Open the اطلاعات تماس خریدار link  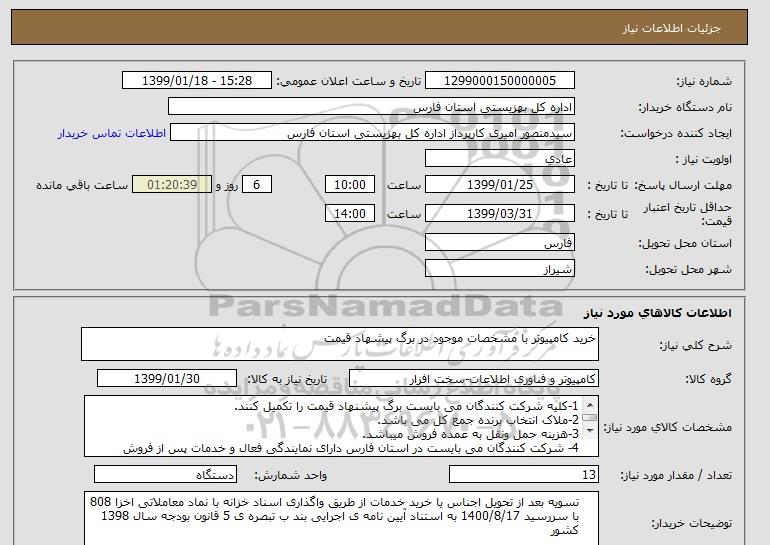(x=111, y=133)
